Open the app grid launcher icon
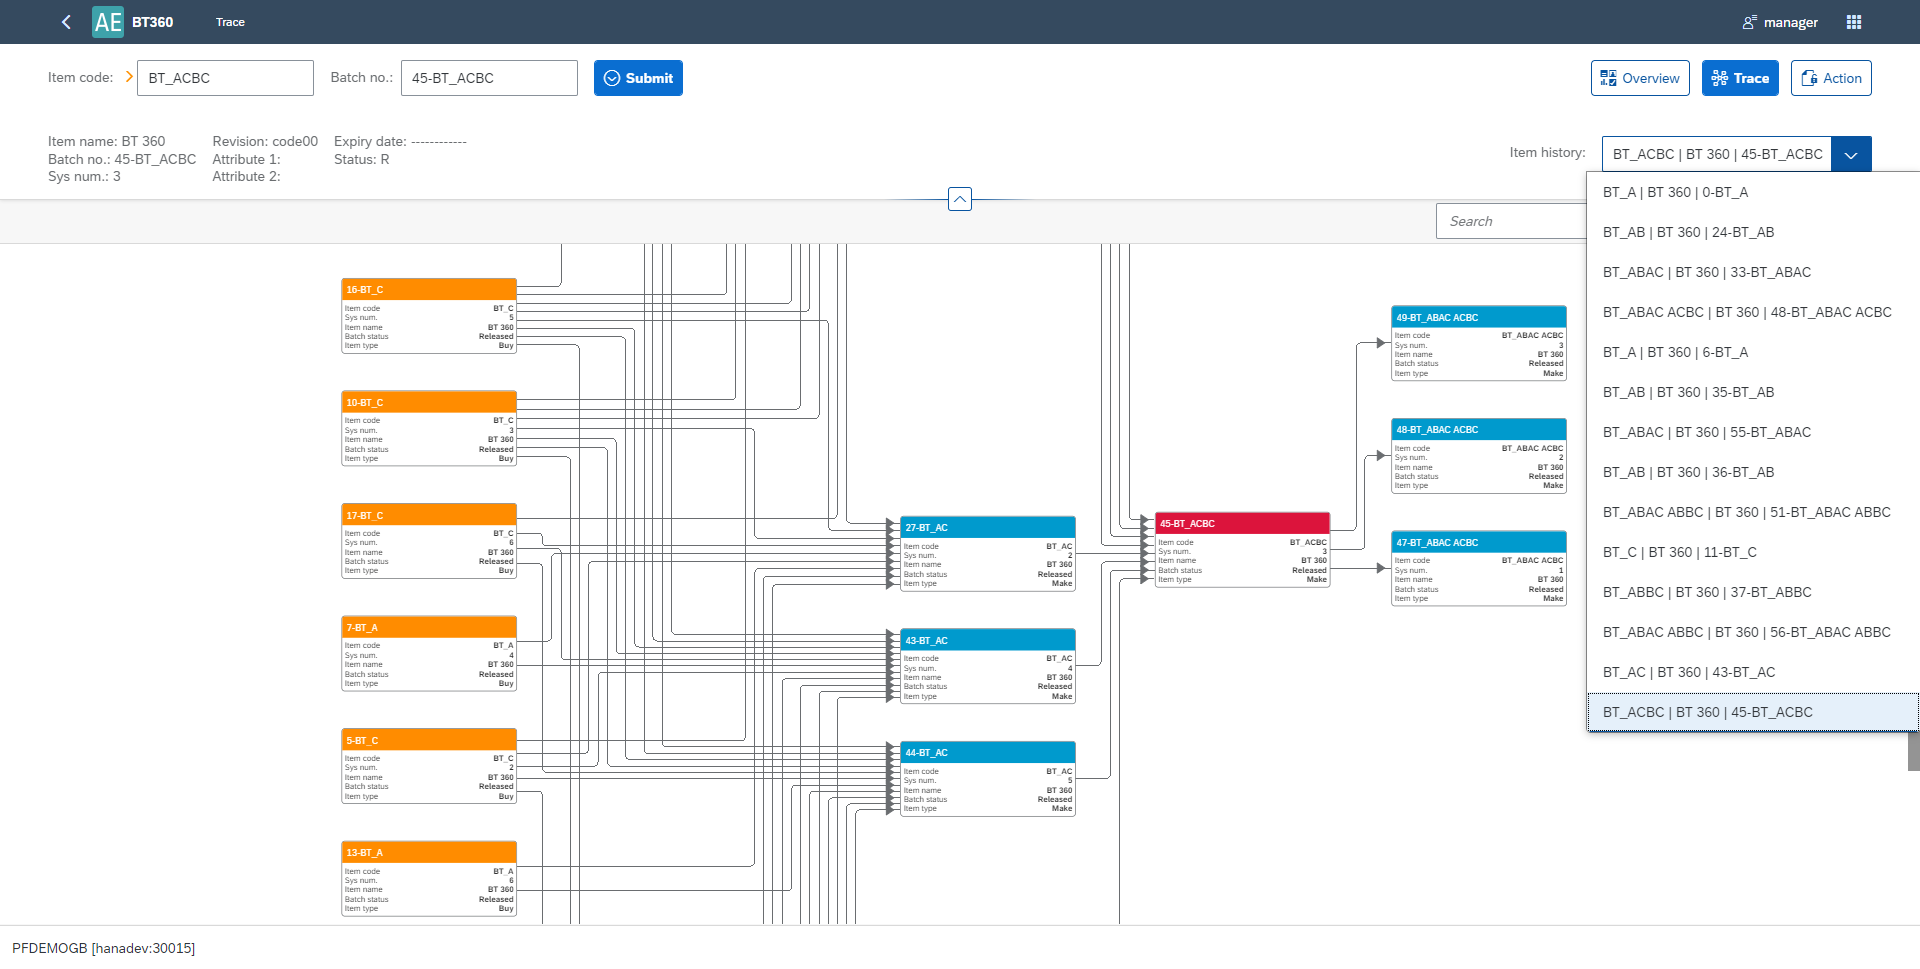The image size is (1920, 969). click(x=1854, y=22)
